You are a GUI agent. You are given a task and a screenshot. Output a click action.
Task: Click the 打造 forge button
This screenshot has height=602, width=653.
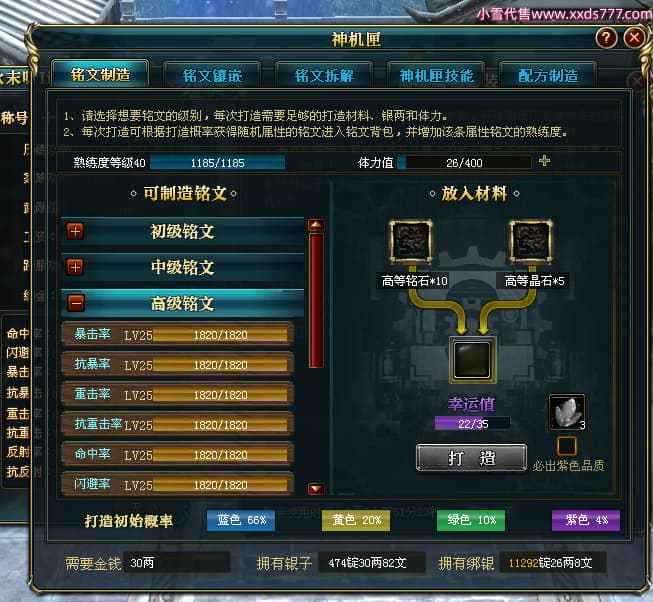pos(471,458)
